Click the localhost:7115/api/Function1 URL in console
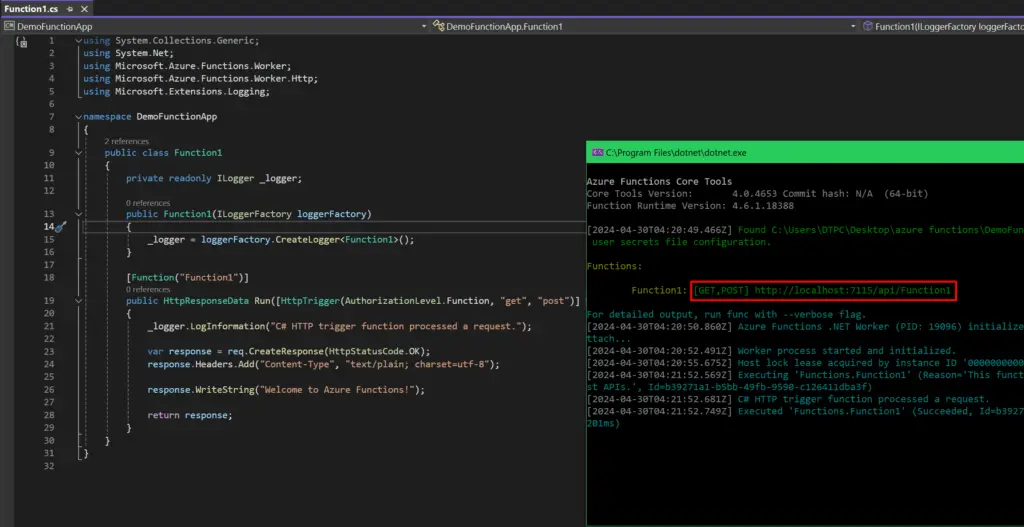The width and height of the screenshot is (1024, 527). tap(852, 290)
